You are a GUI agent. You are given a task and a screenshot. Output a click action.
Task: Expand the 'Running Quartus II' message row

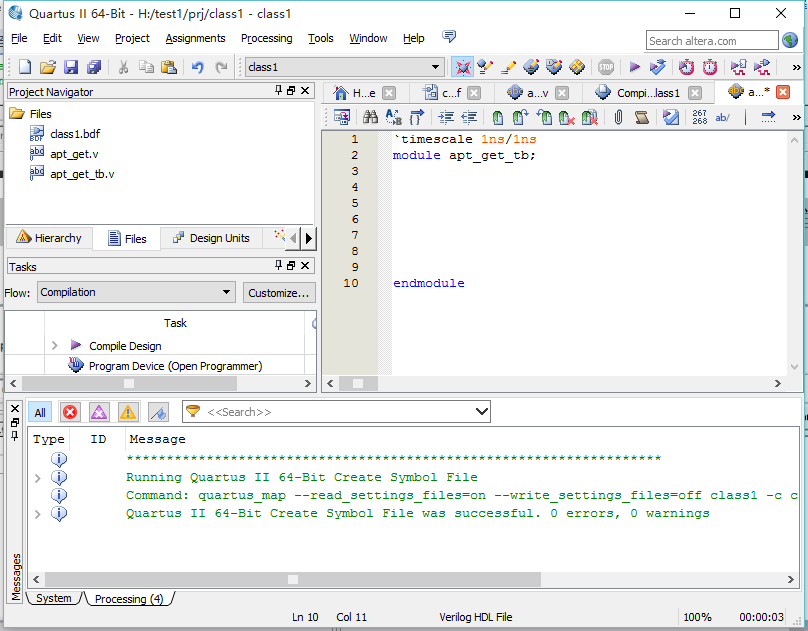[x=38, y=478]
